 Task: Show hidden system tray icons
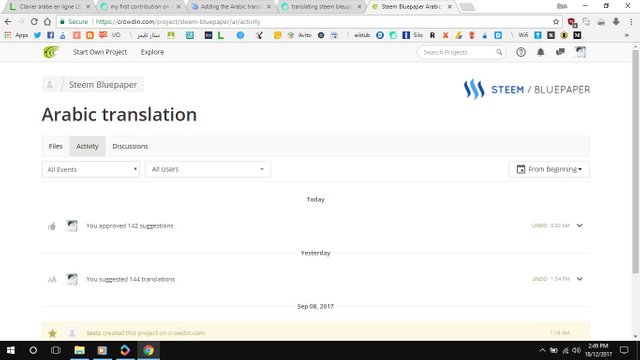point(542,350)
